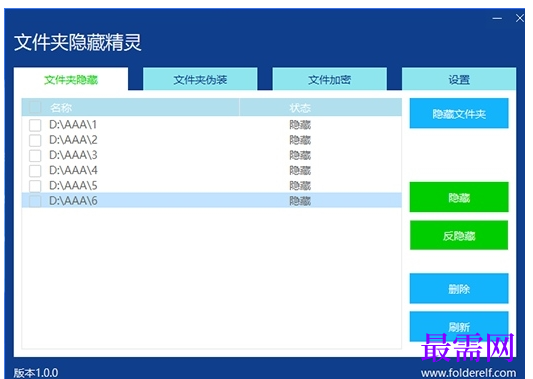
Task: Click 隐藏 status of D:\AAA\1
Action: tap(300, 125)
